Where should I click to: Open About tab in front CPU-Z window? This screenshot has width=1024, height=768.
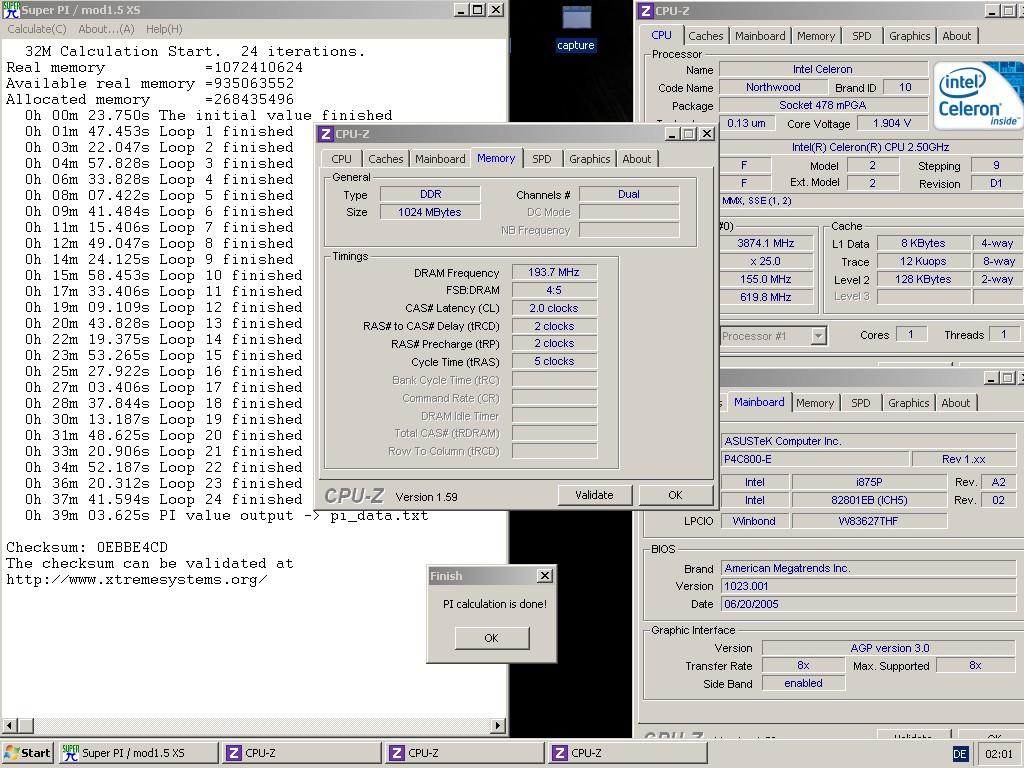click(636, 159)
